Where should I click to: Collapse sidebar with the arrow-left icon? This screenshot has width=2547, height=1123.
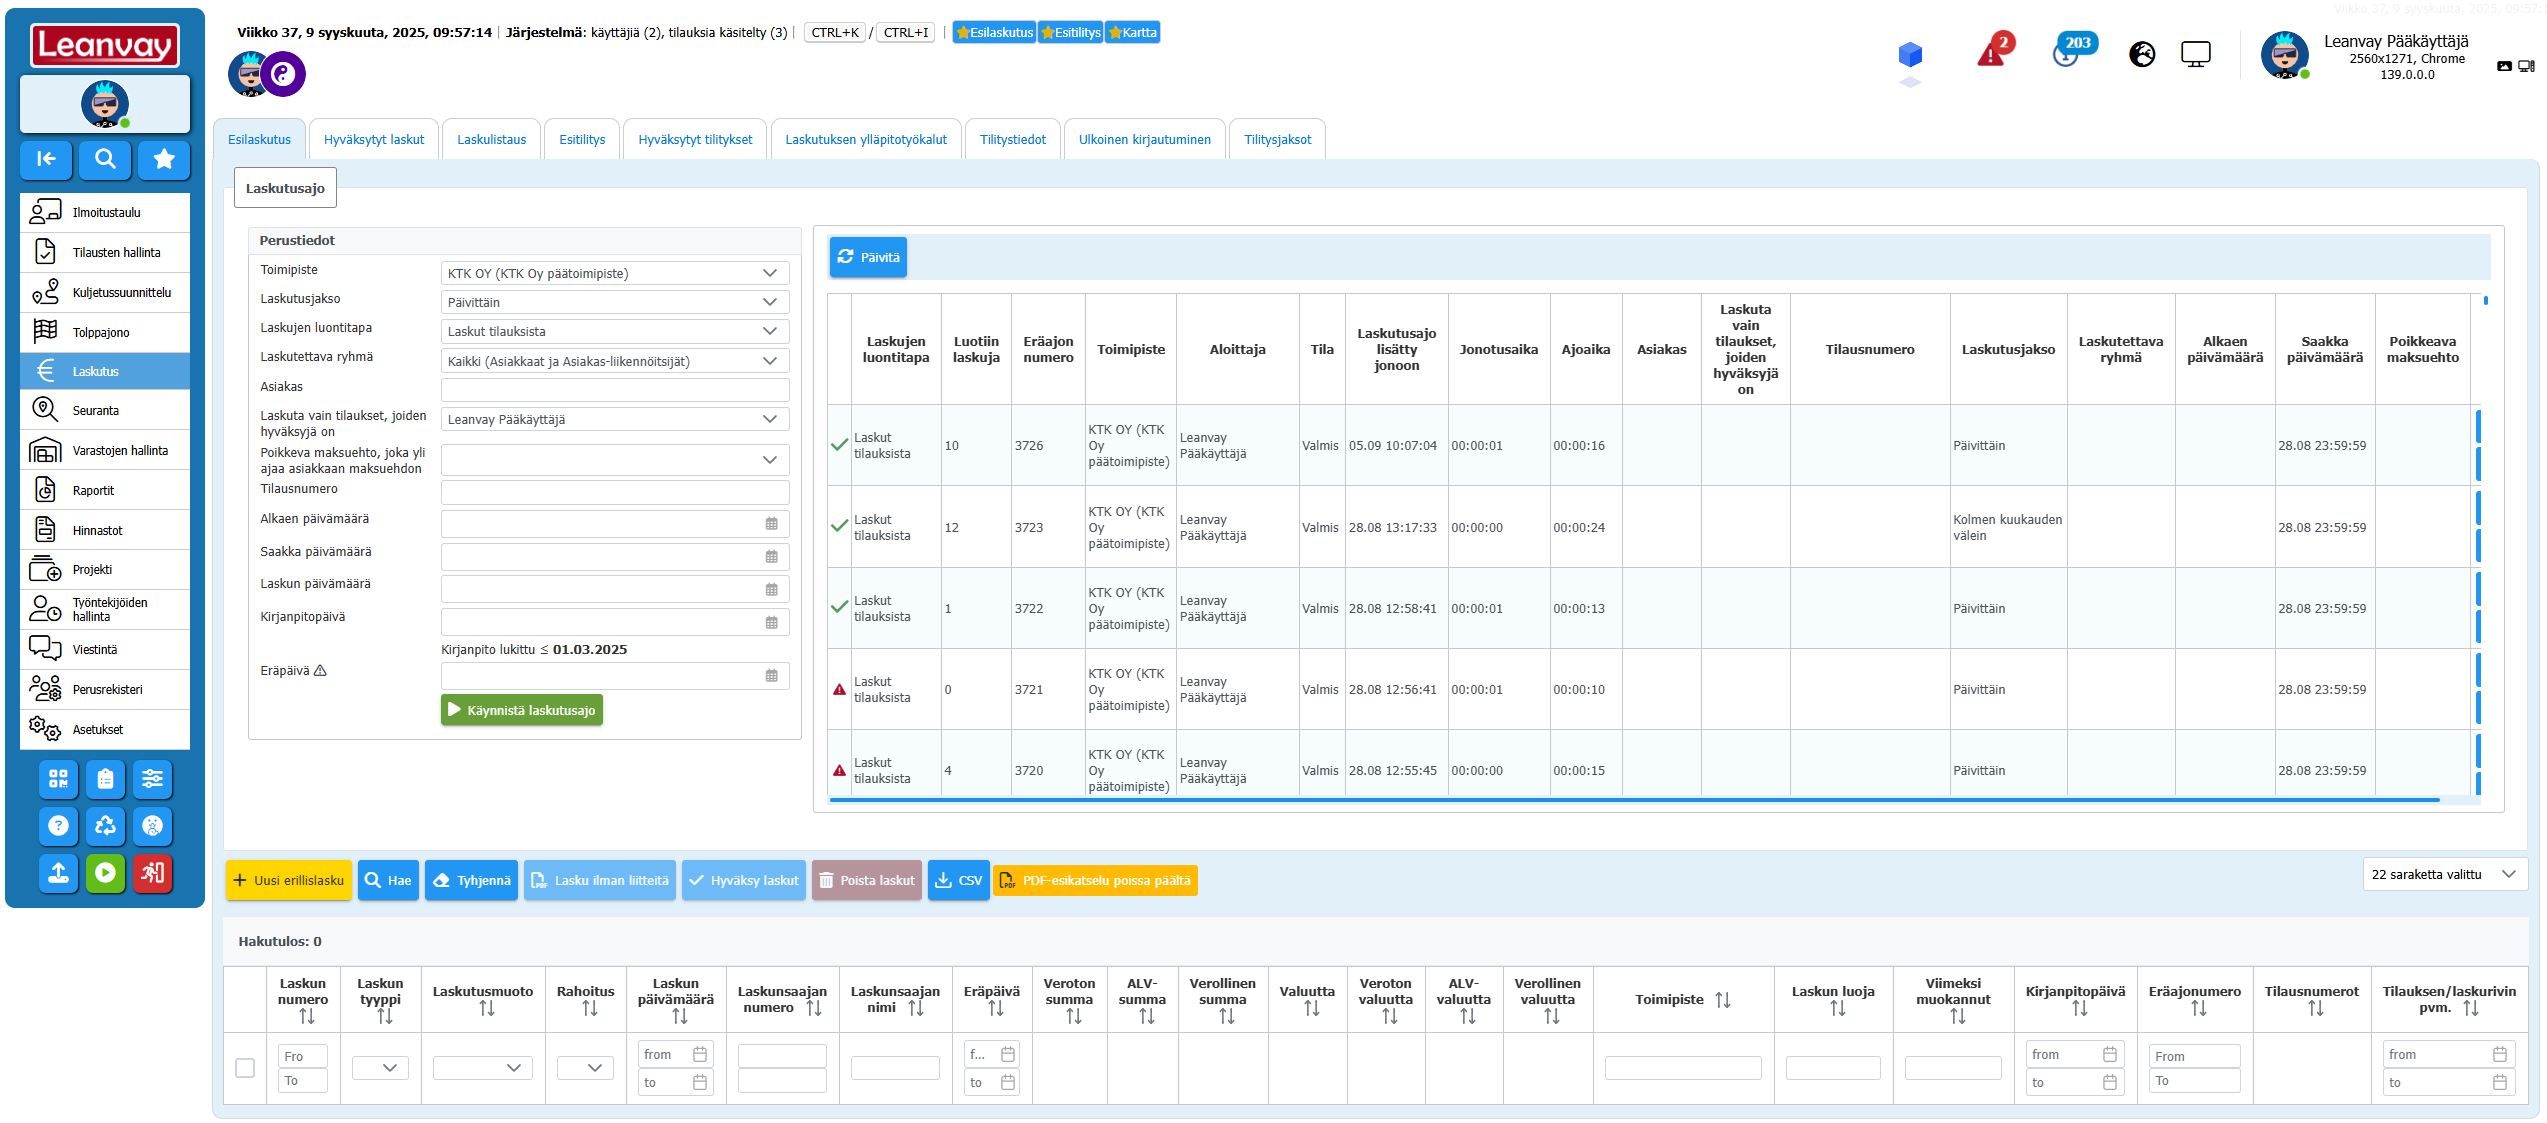(46, 159)
